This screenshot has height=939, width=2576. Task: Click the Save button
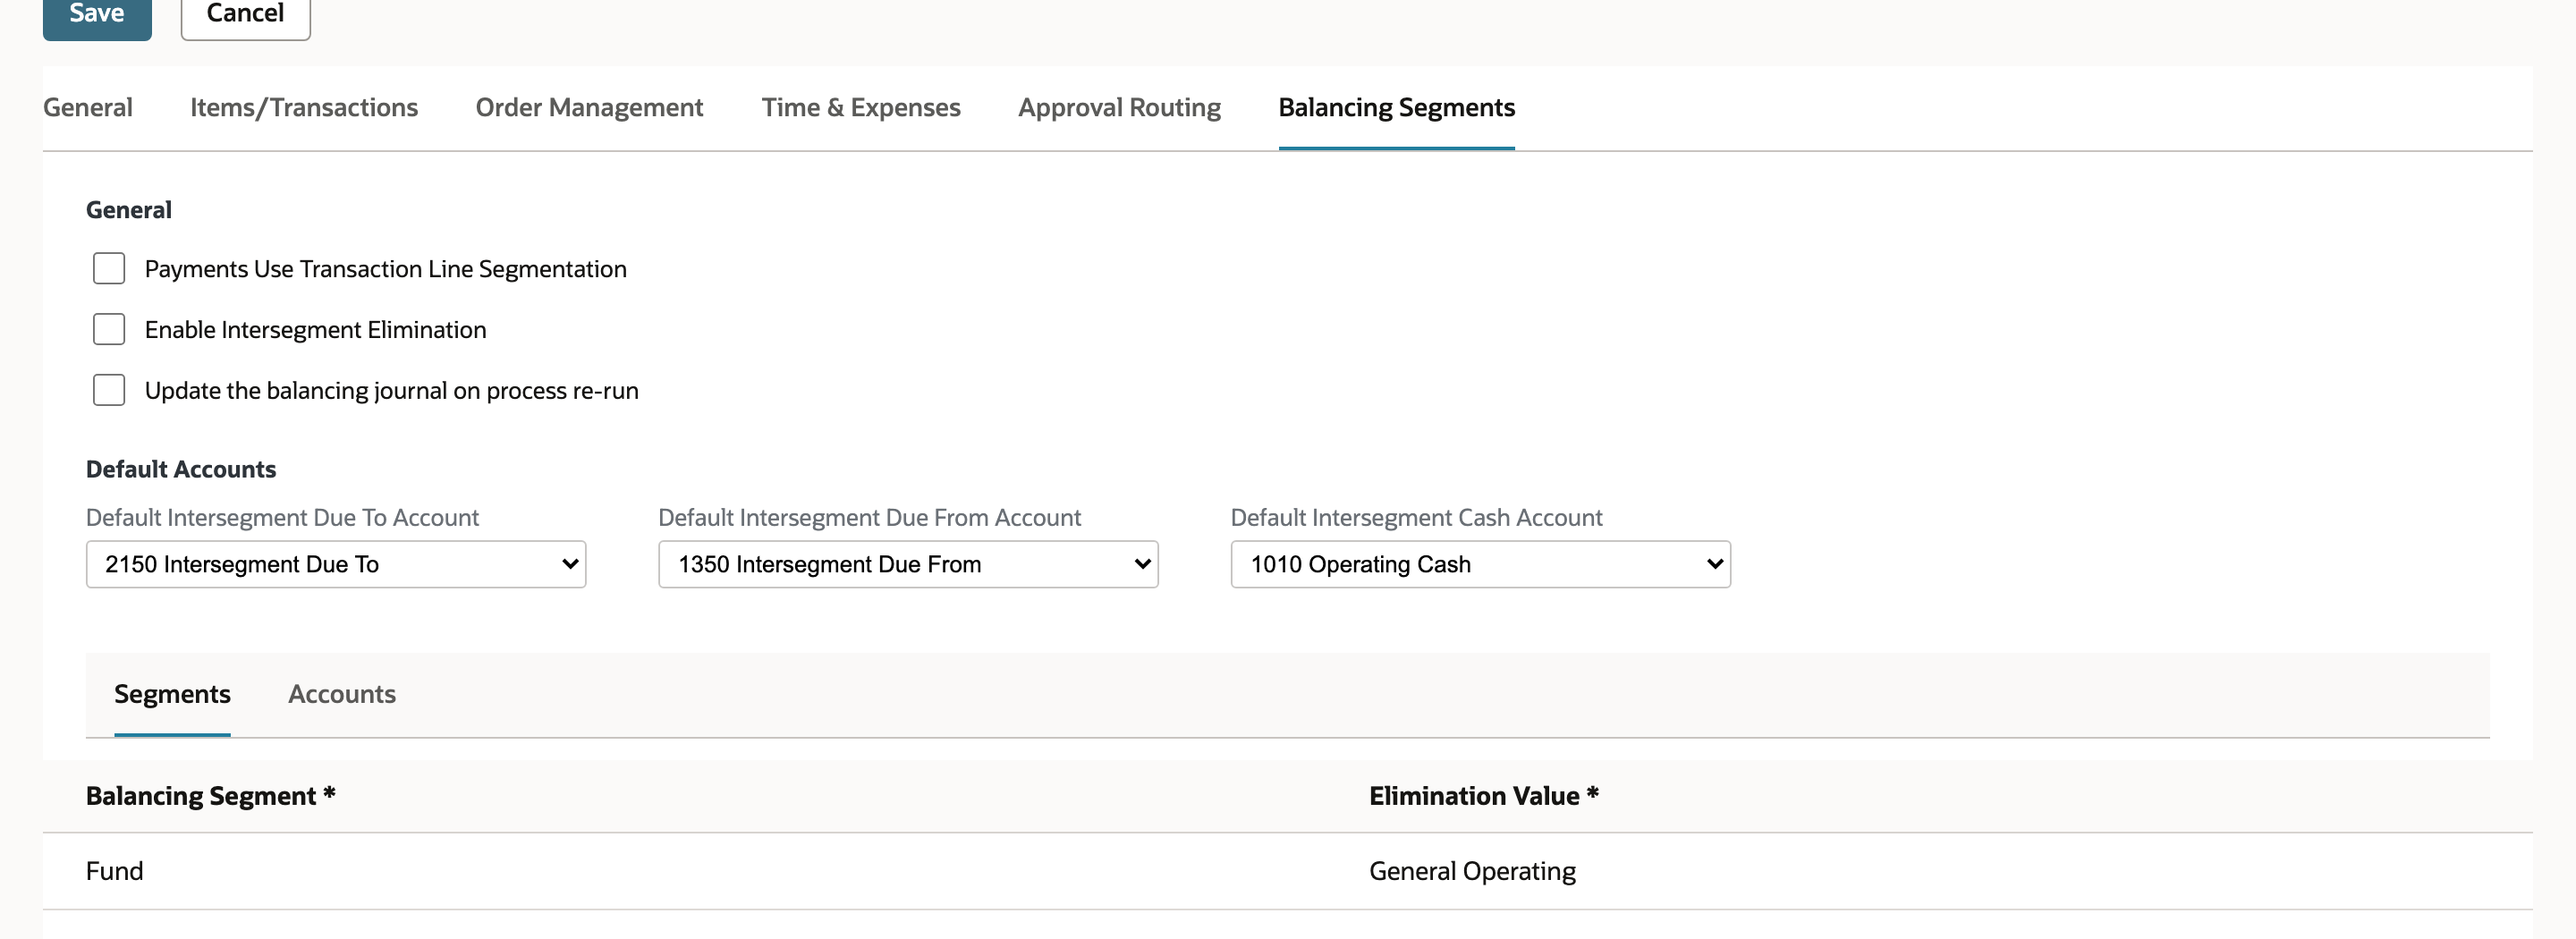tap(97, 15)
